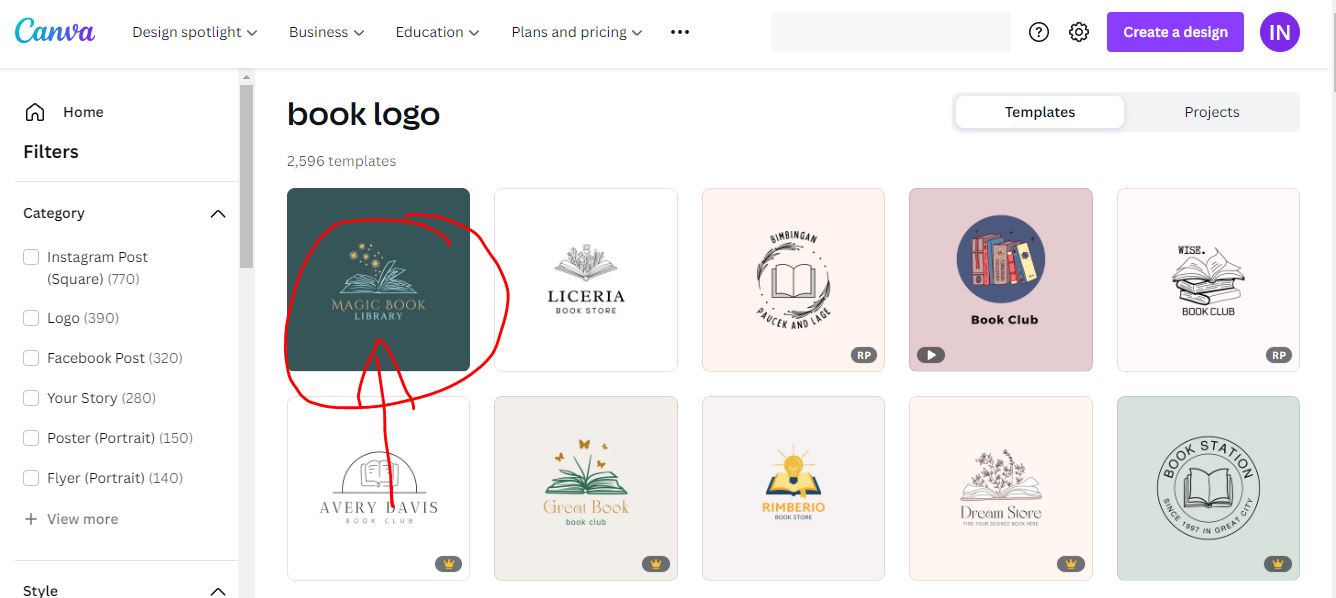Expand the Style filter section
This screenshot has height=598, width=1336.
[x=218, y=590]
